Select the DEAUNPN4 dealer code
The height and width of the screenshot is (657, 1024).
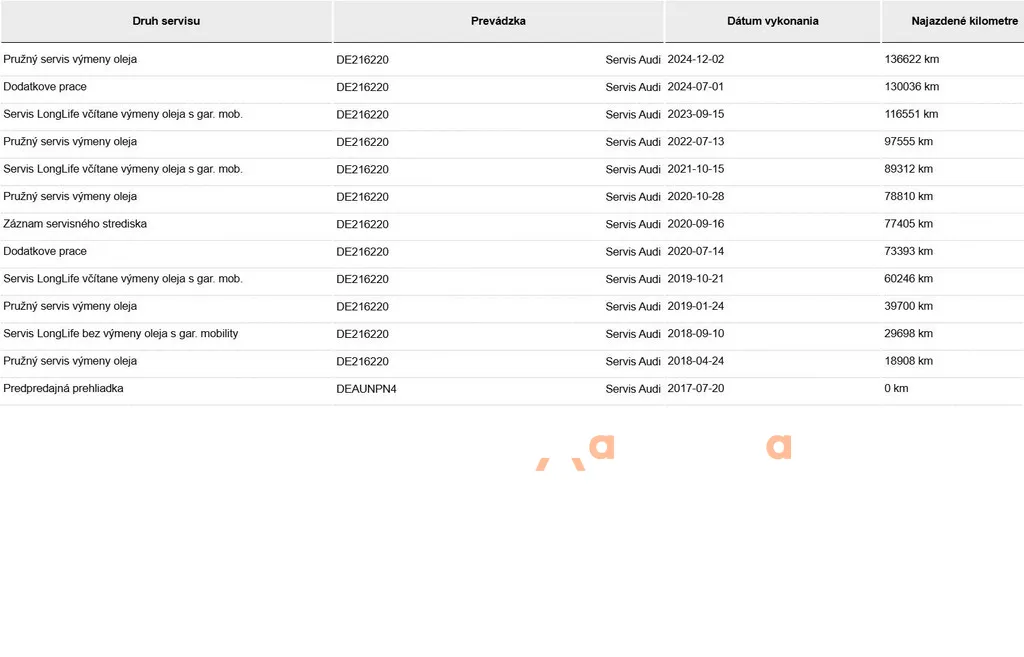(x=366, y=389)
